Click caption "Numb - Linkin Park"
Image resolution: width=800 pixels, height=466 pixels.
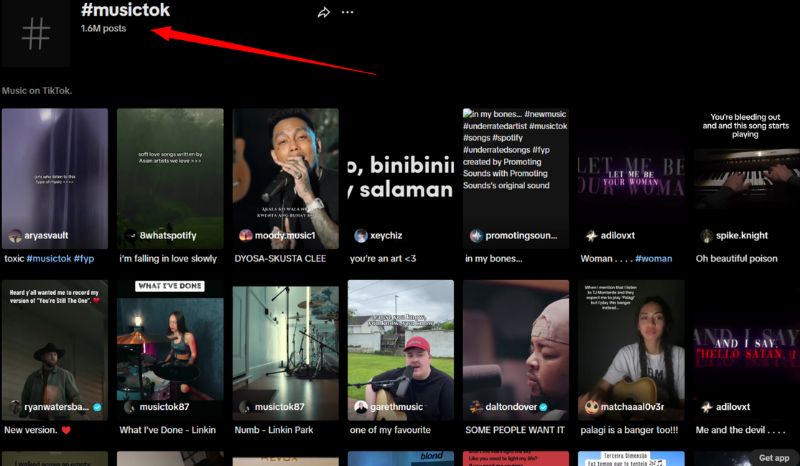pyautogui.click(x=274, y=430)
